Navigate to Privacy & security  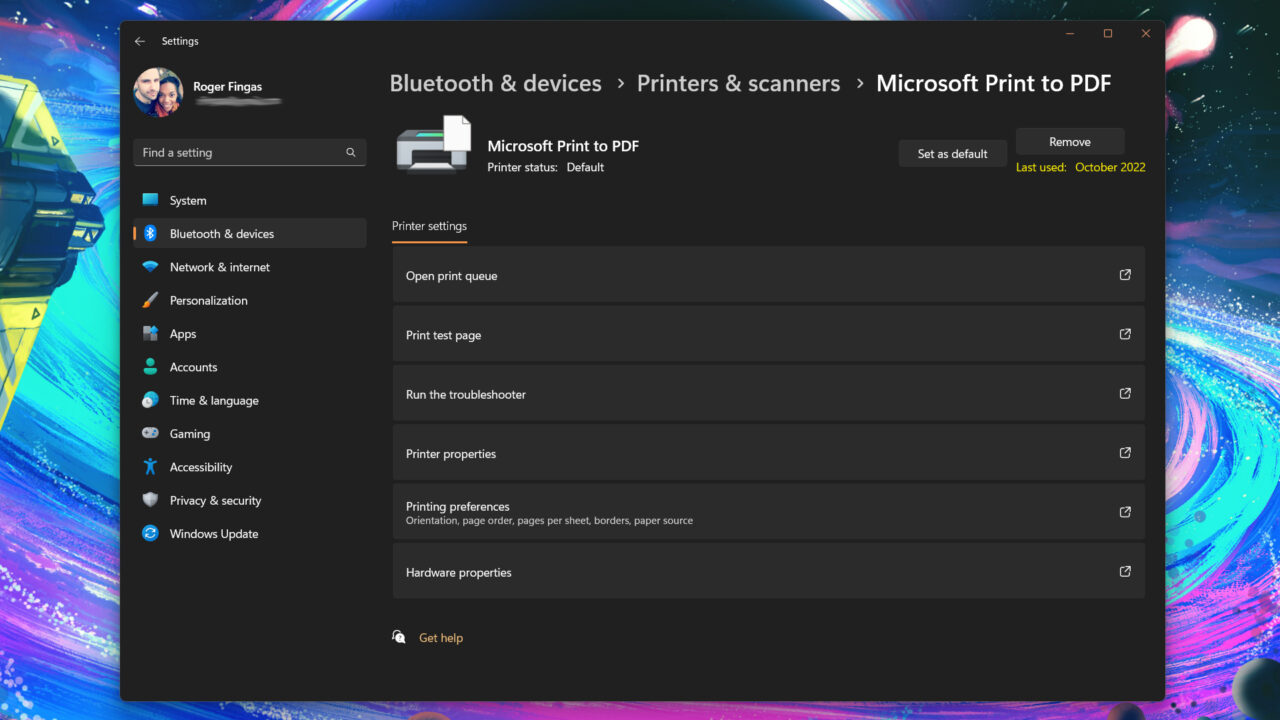pyautogui.click(x=215, y=501)
